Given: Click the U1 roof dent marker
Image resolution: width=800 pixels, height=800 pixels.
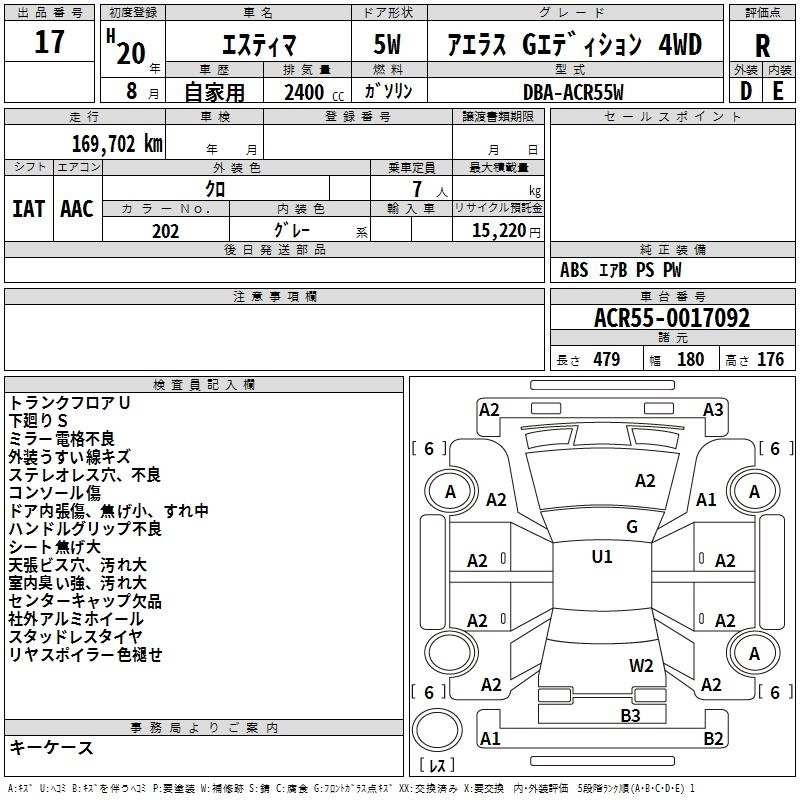Looking at the screenshot, I should (x=602, y=557).
